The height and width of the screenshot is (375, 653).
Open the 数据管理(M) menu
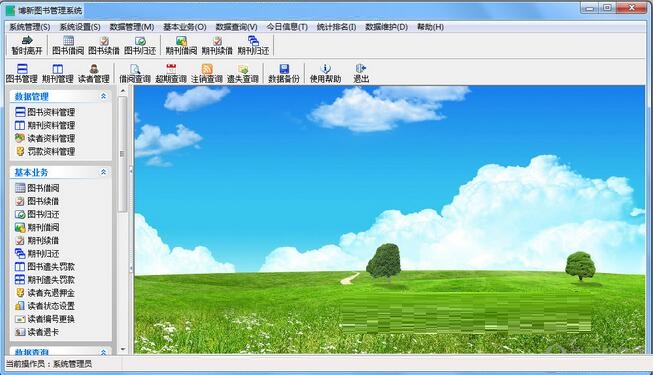coord(132,27)
